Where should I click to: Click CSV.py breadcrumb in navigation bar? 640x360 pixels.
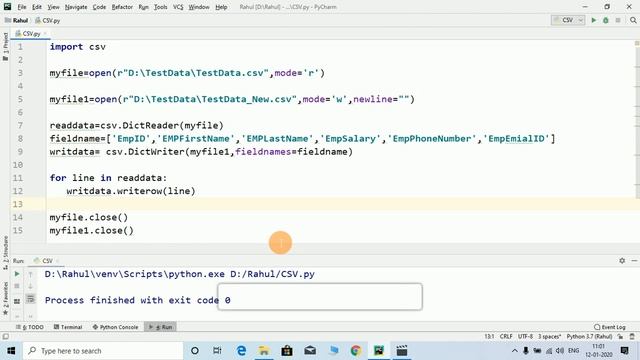coord(48,20)
